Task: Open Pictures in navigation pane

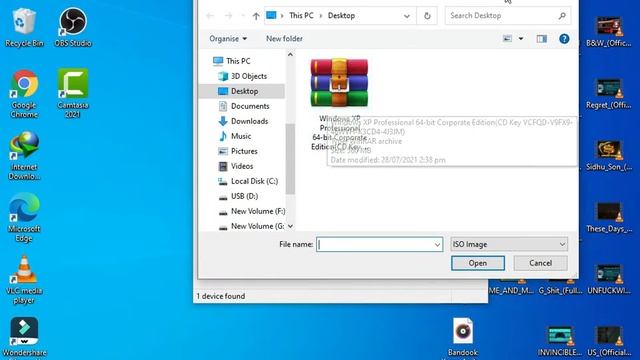Action: (238, 151)
